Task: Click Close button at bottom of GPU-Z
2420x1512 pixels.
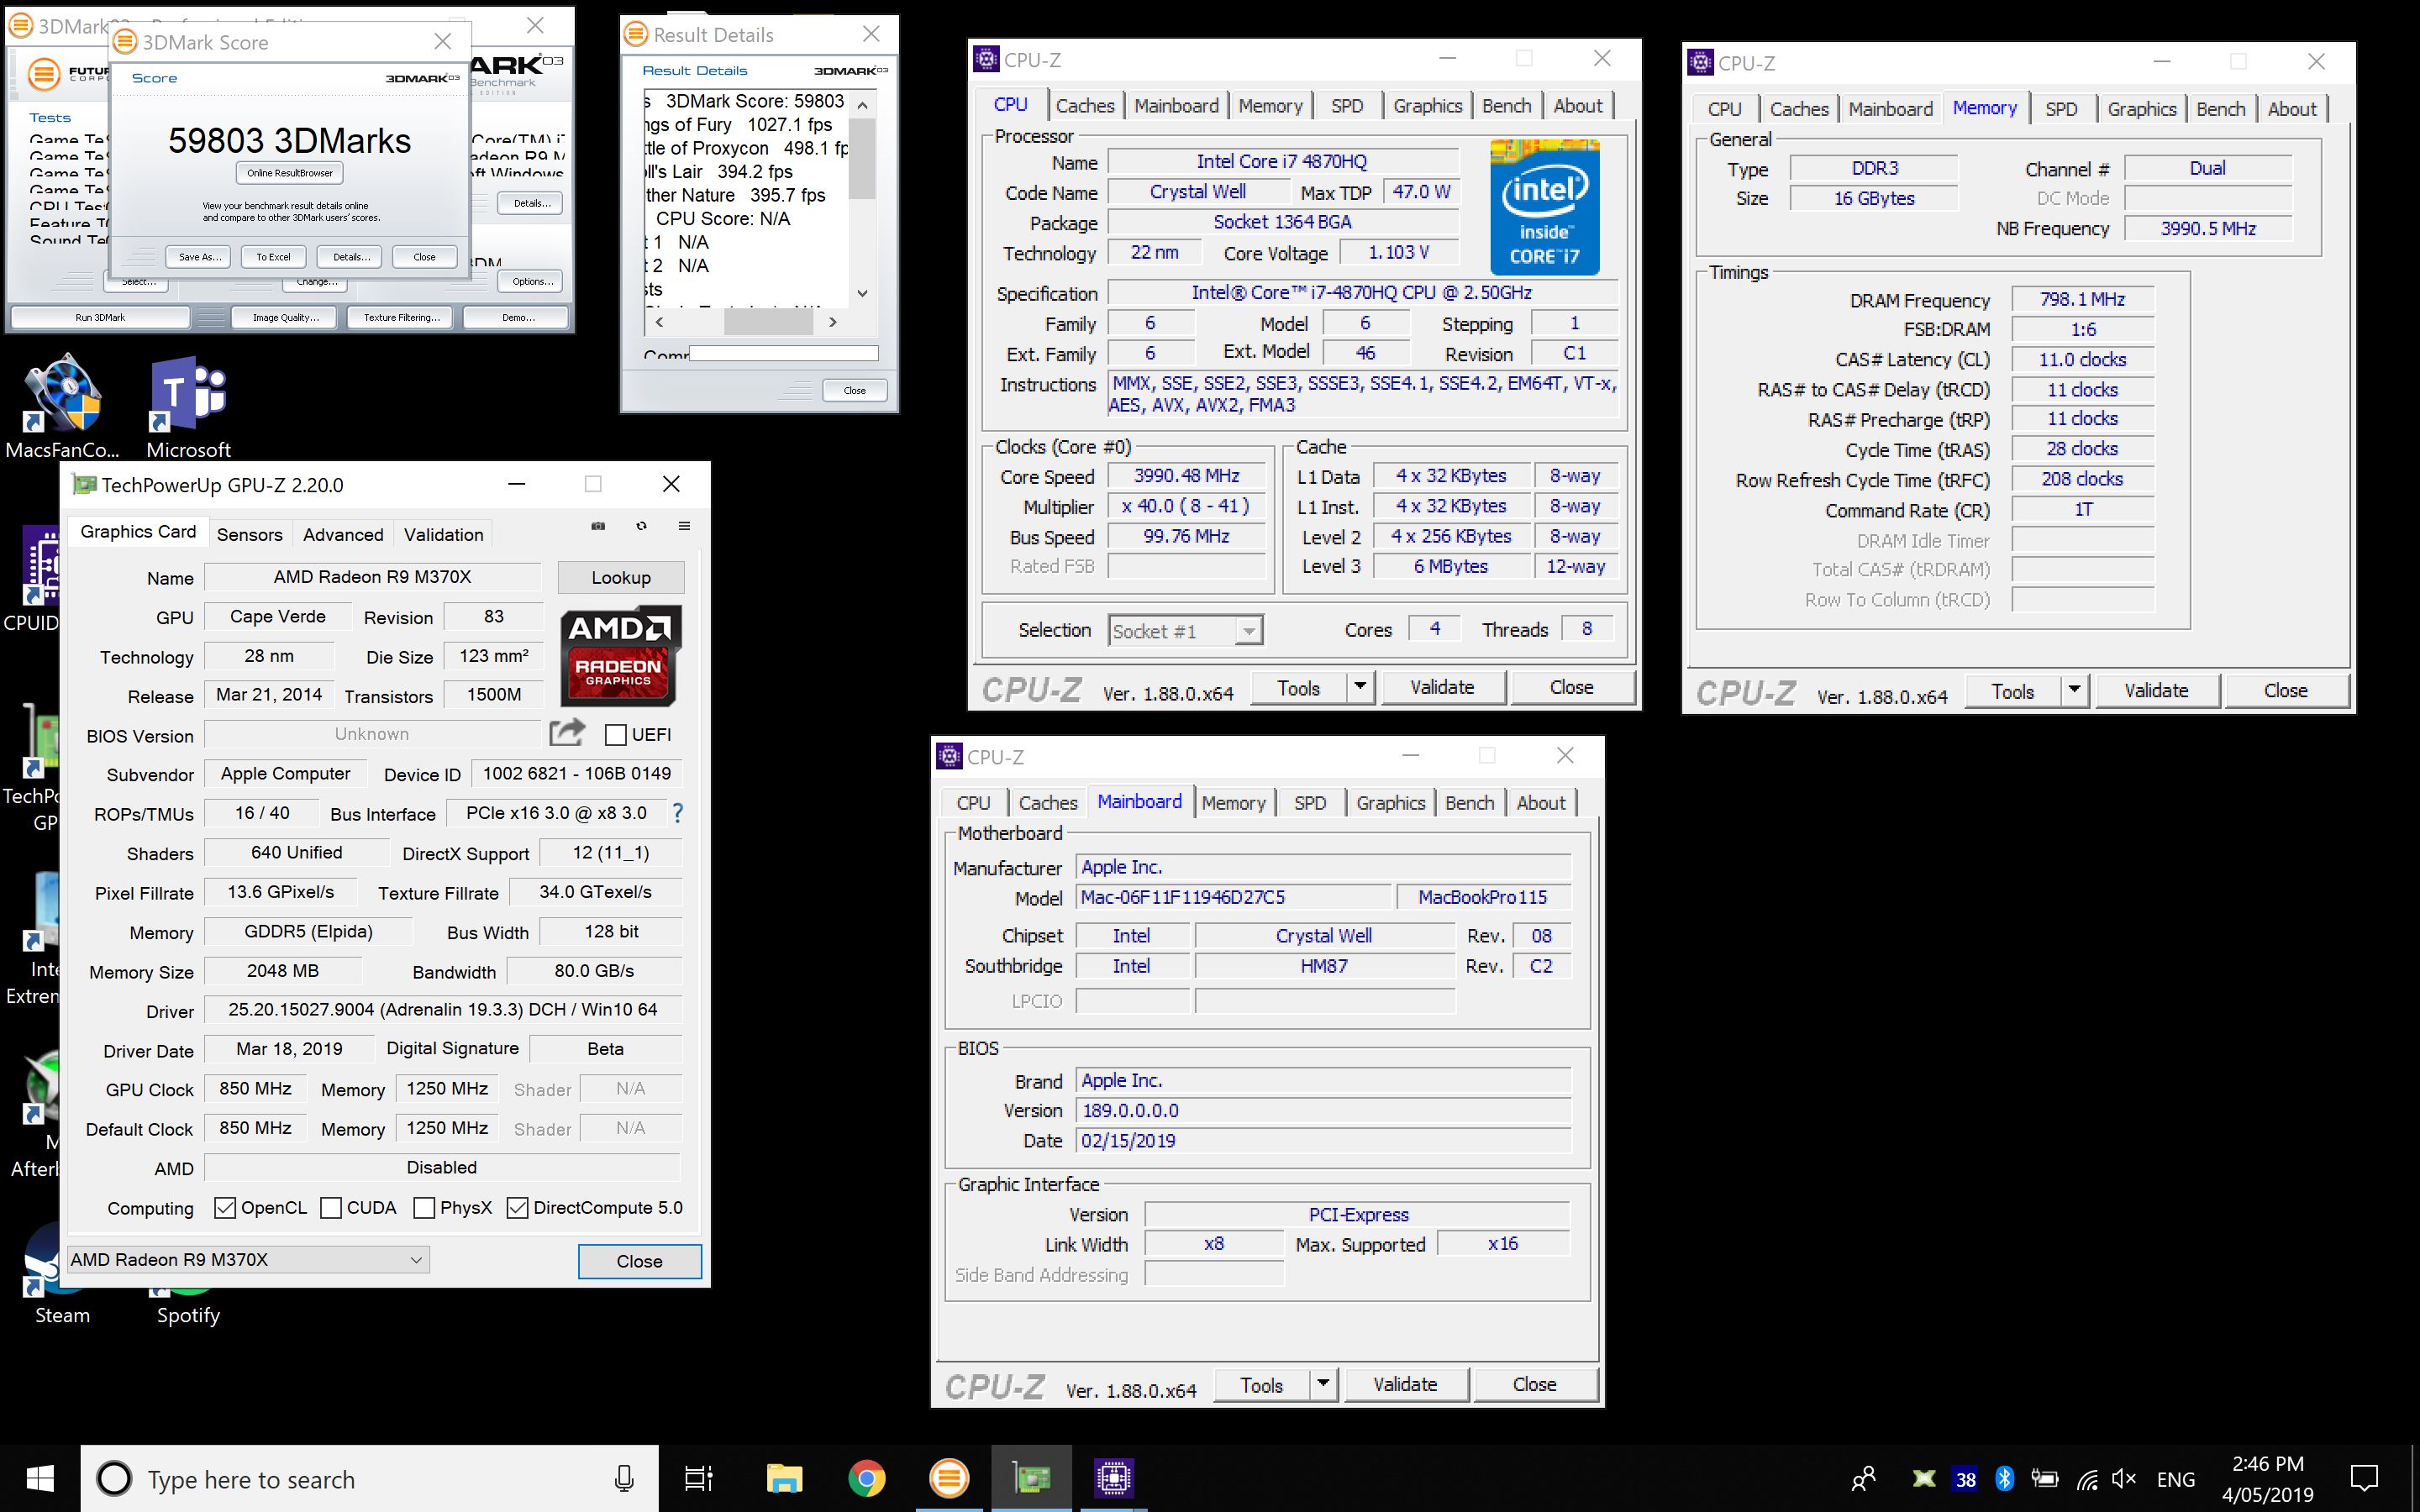Action: [639, 1261]
